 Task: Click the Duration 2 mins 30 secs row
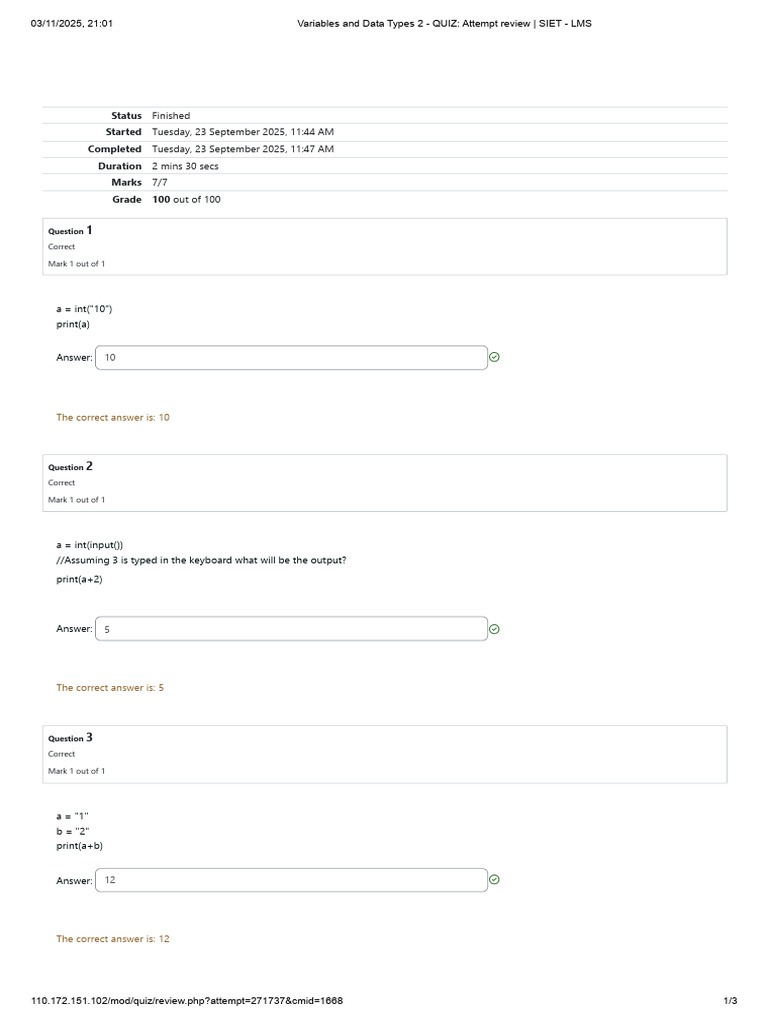click(x=385, y=166)
